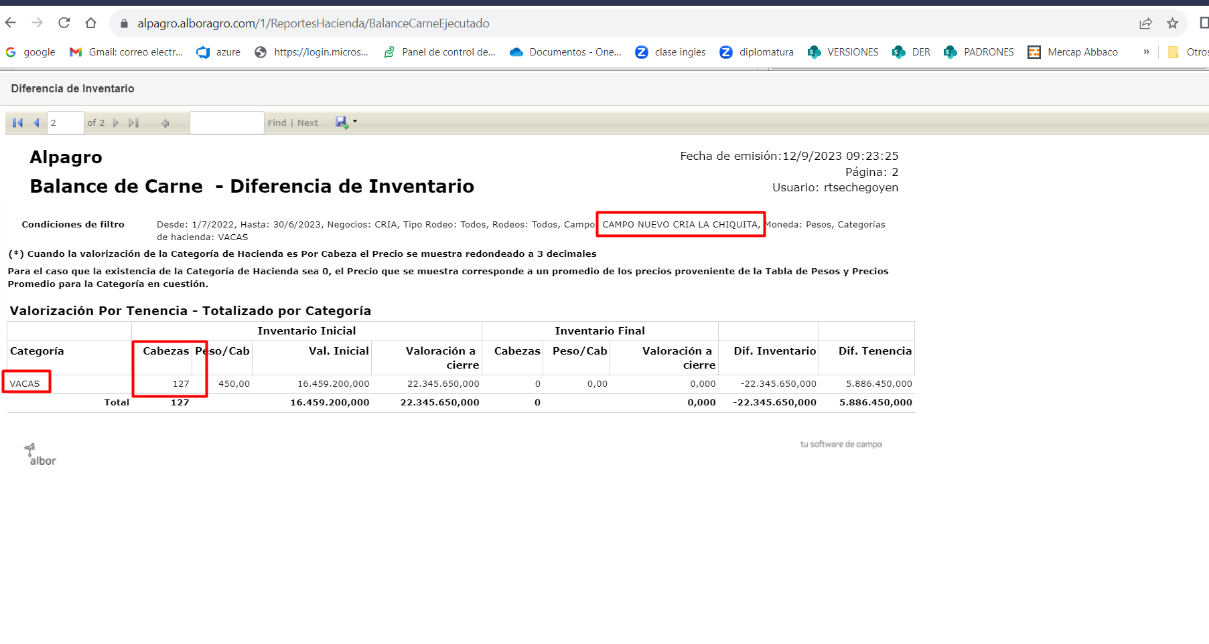Click the current page number field
The image size is (1209, 644).
pos(66,123)
